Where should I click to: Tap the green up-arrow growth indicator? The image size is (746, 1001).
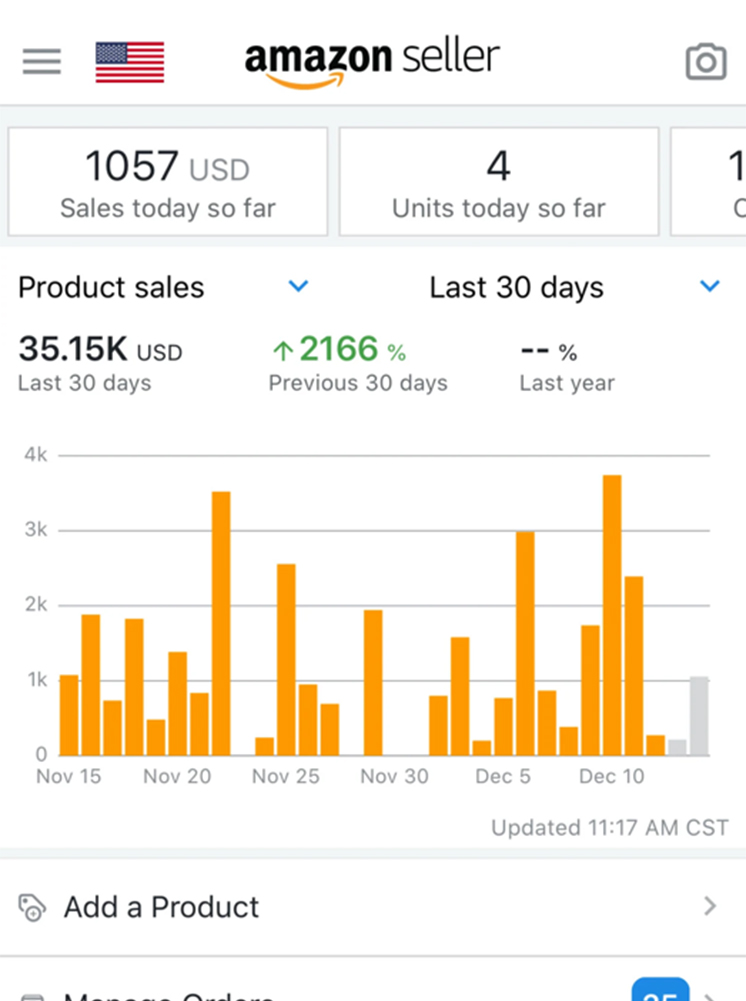pos(283,351)
